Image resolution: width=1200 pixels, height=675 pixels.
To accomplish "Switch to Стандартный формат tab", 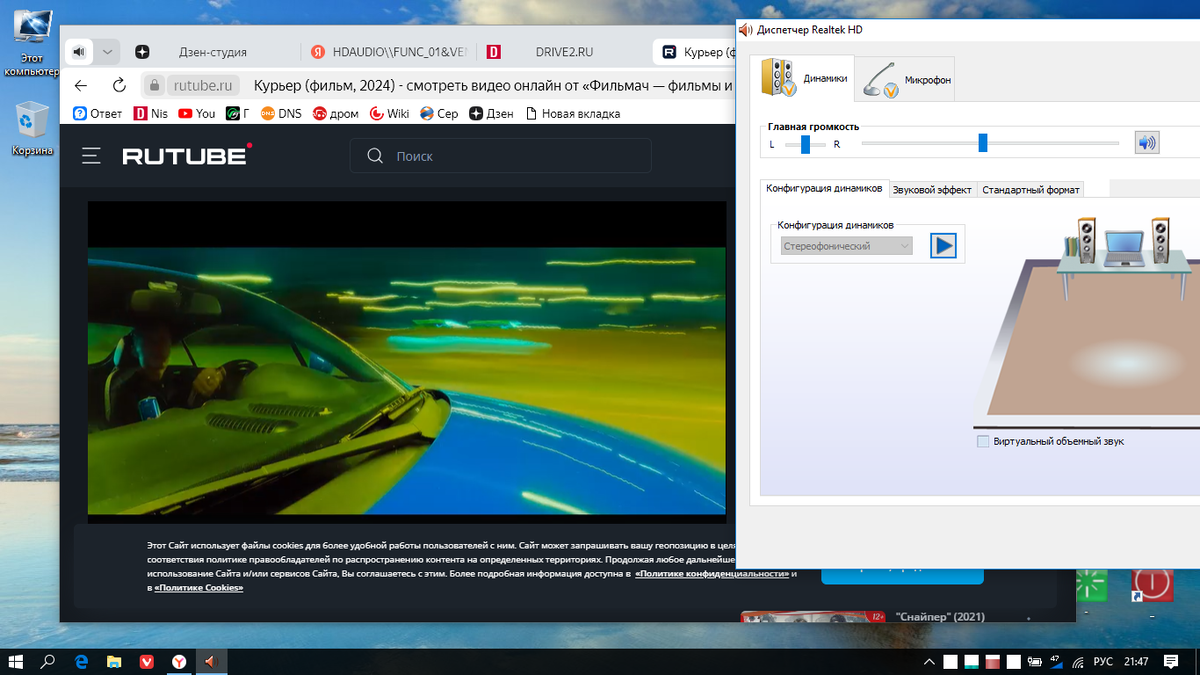I will (1030, 189).
